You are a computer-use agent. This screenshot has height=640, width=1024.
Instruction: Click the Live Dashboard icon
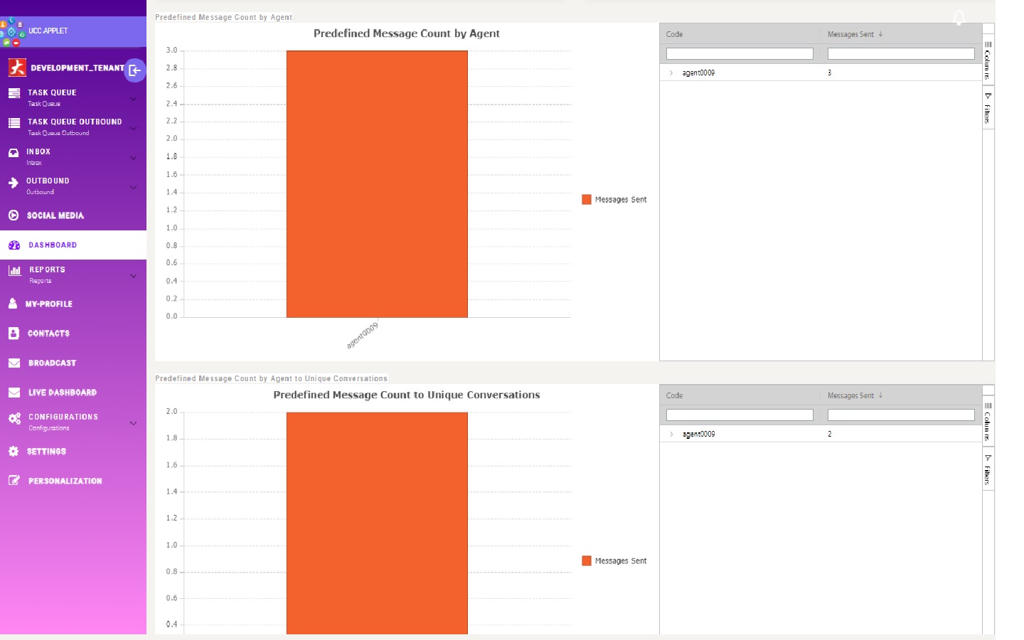(14, 393)
